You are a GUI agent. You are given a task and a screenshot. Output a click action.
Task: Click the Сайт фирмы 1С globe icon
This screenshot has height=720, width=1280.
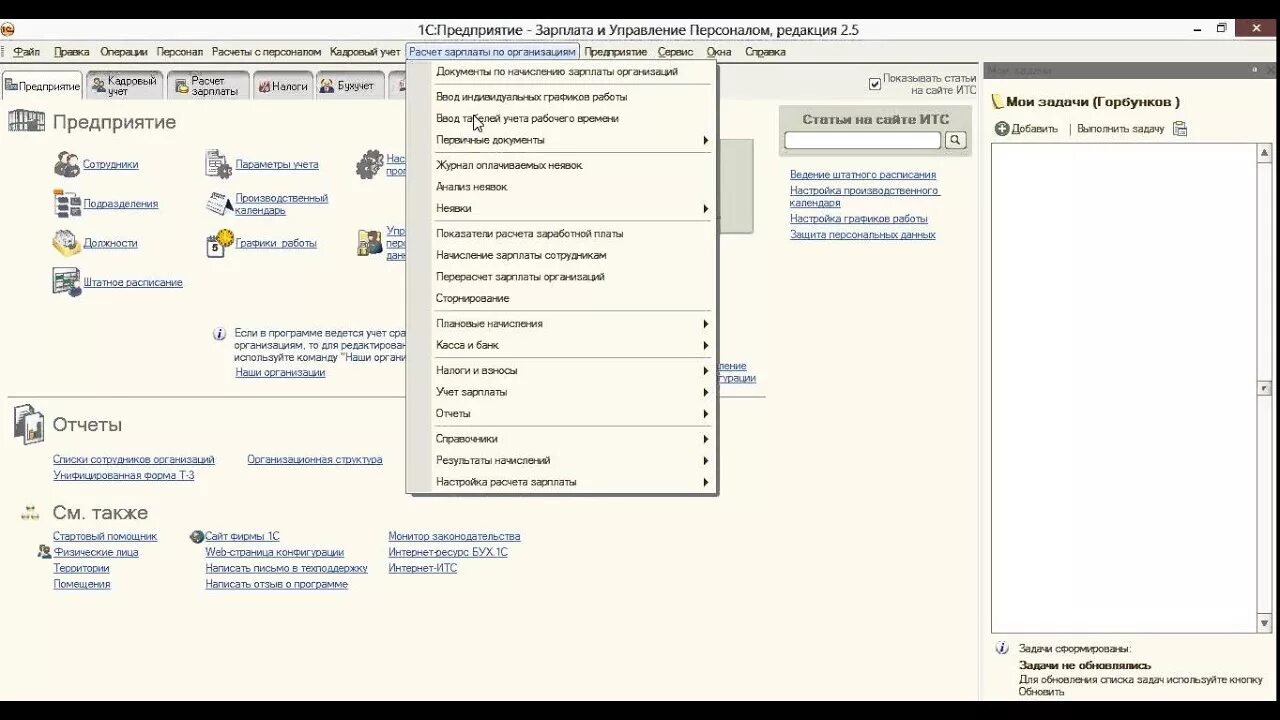pos(197,537)
